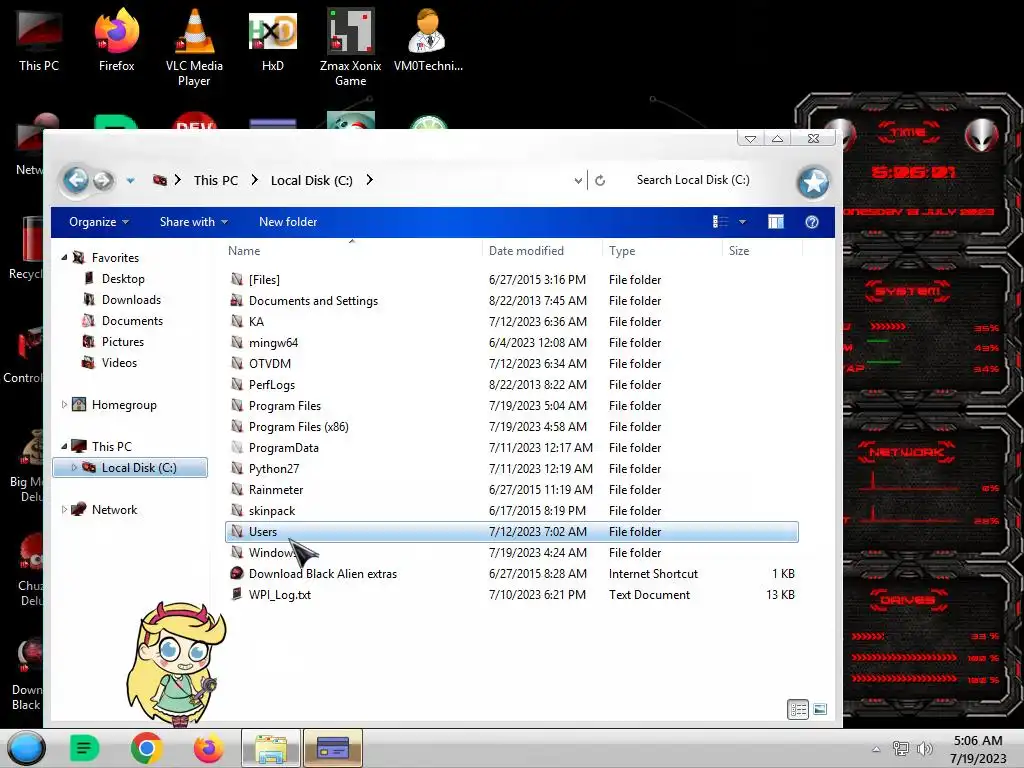1024x768 pixels.
Task: Collapse the Favorites tree section
Action: [x=64, y=258]
